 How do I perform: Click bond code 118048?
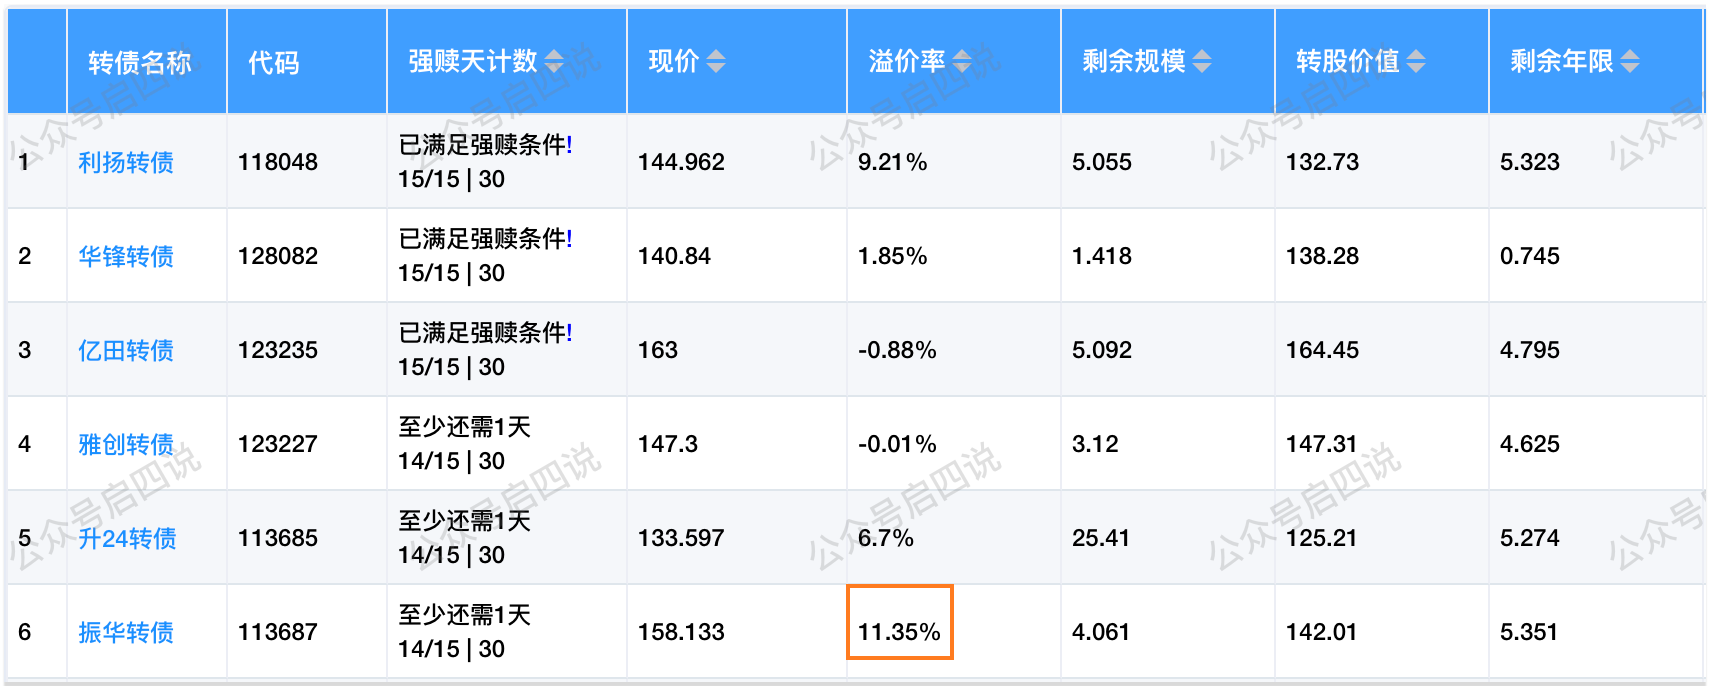(x=278, y=162)
